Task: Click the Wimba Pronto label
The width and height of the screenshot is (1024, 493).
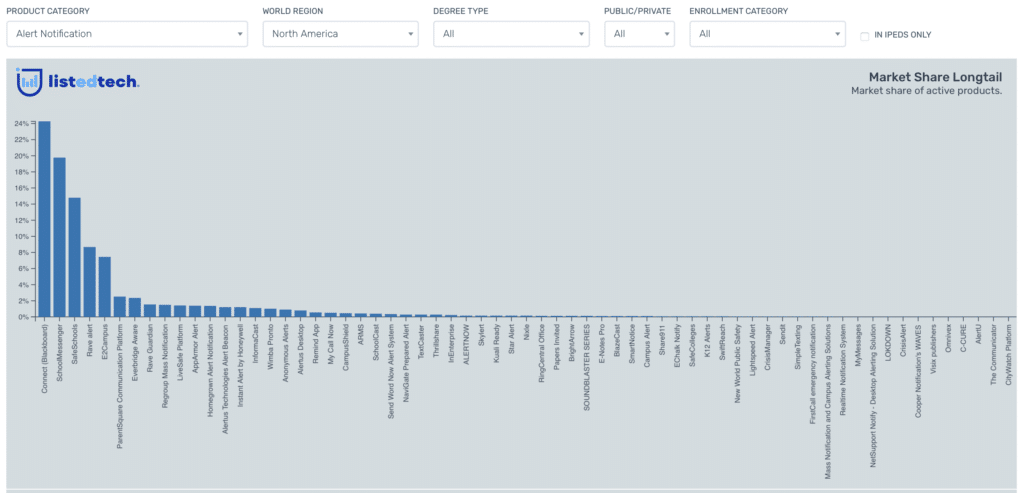Action: [270, 347]
